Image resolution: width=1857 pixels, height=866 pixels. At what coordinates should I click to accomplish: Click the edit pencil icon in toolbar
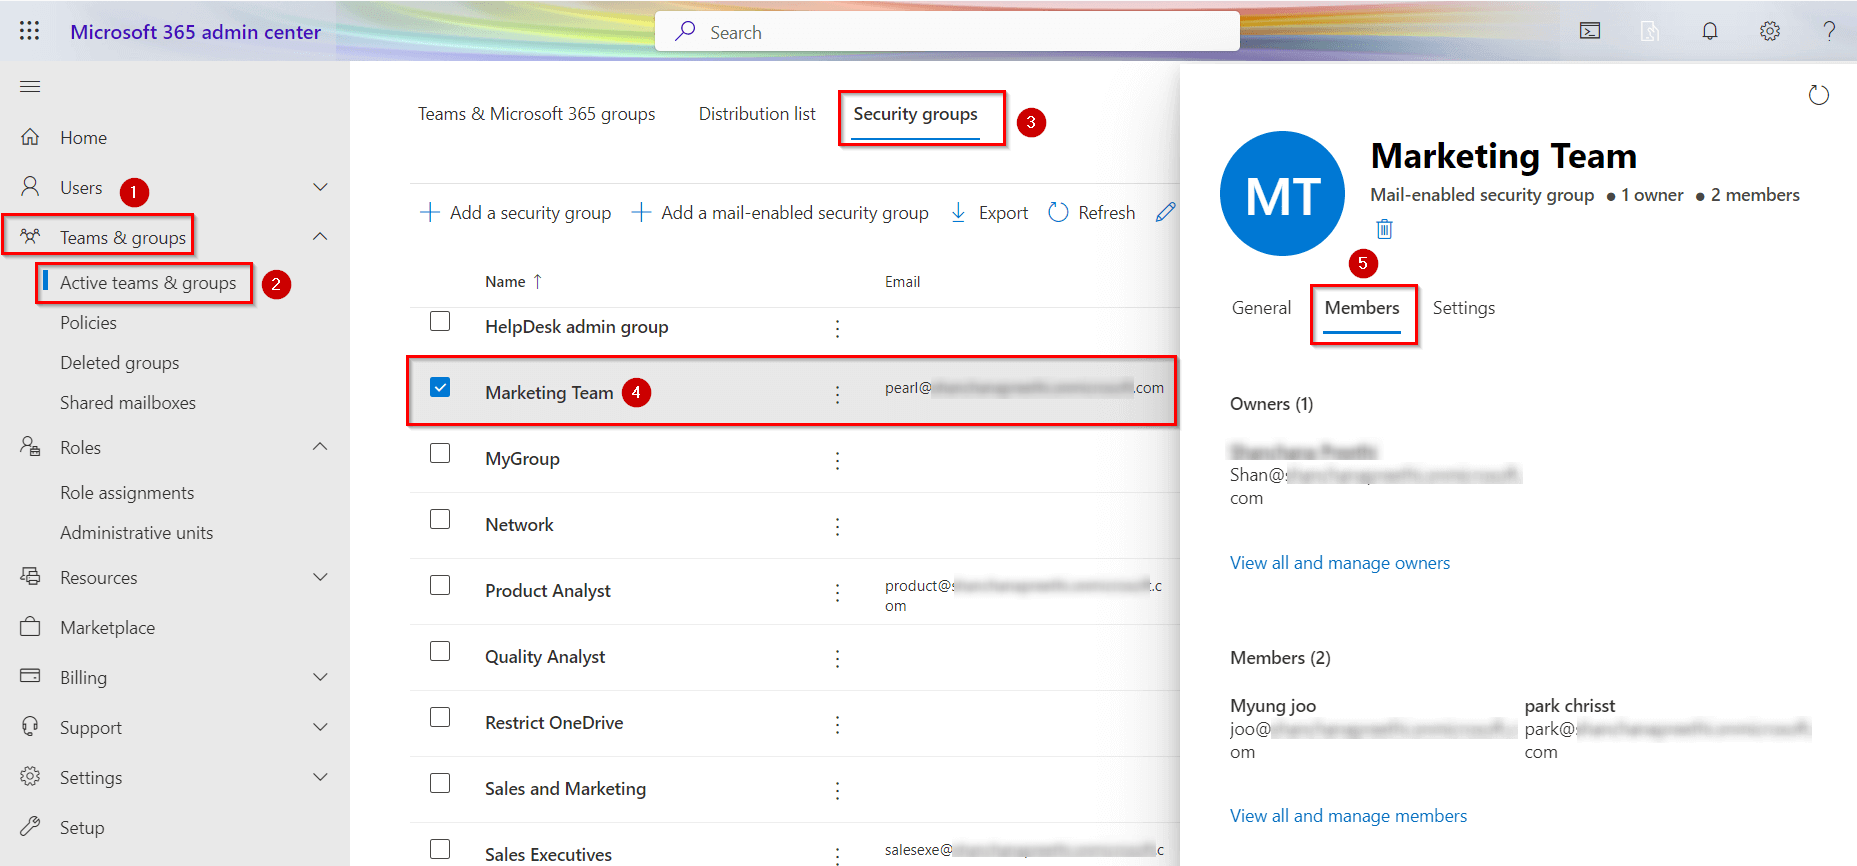pos(1165,212)
